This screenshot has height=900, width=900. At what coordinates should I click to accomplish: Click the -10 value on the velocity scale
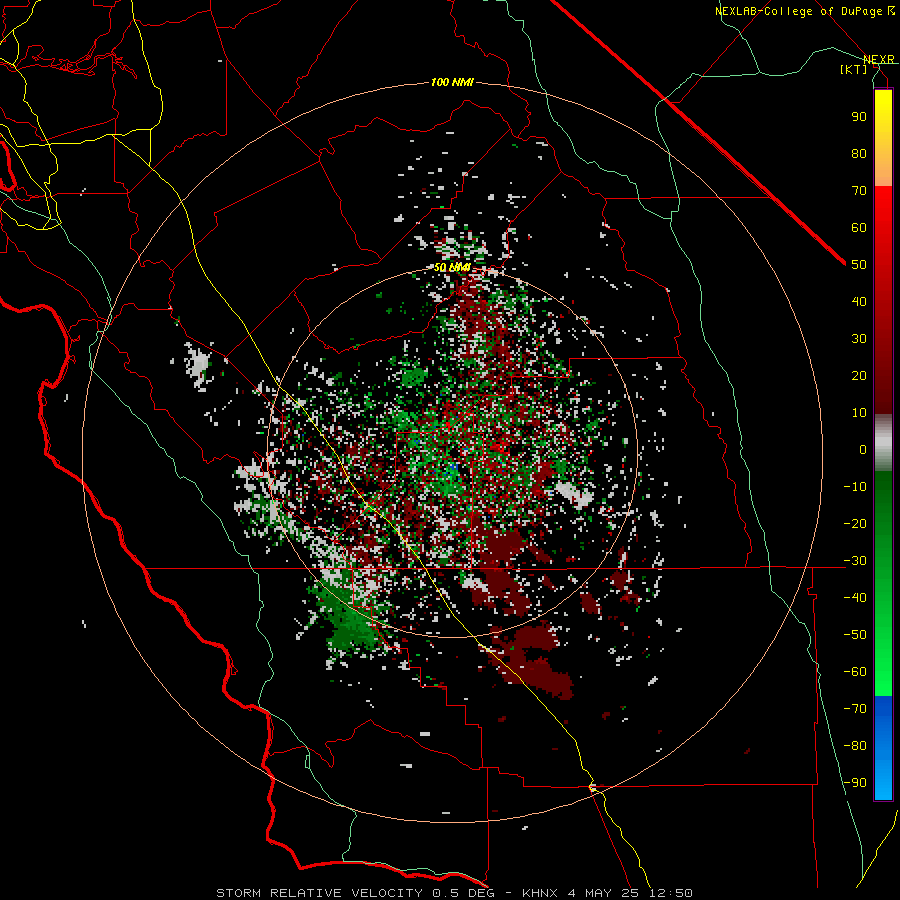(855, 487)
